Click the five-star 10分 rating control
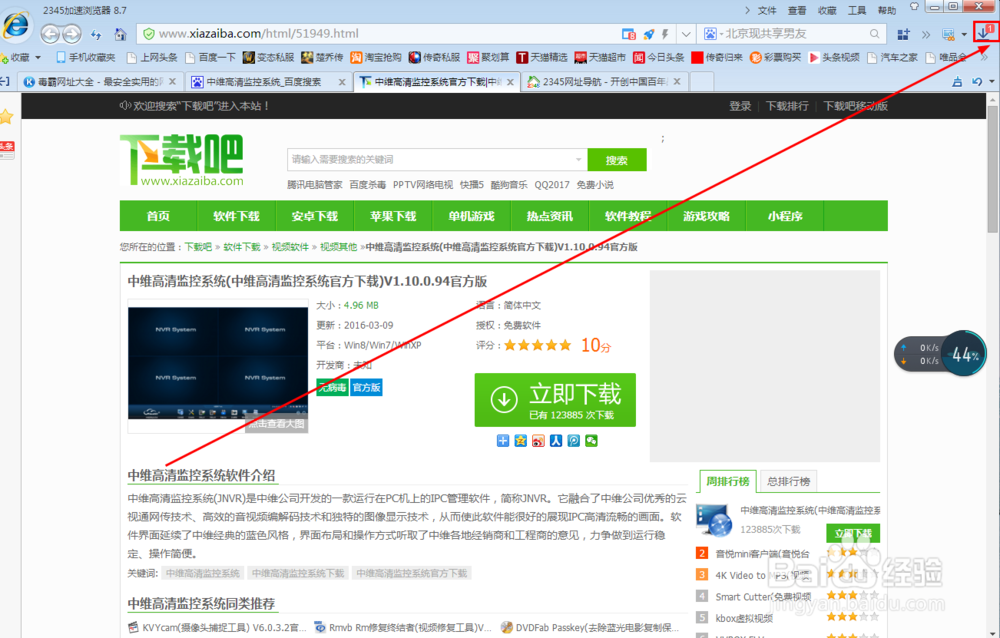The image size is (1000, 638). [537, 344]
